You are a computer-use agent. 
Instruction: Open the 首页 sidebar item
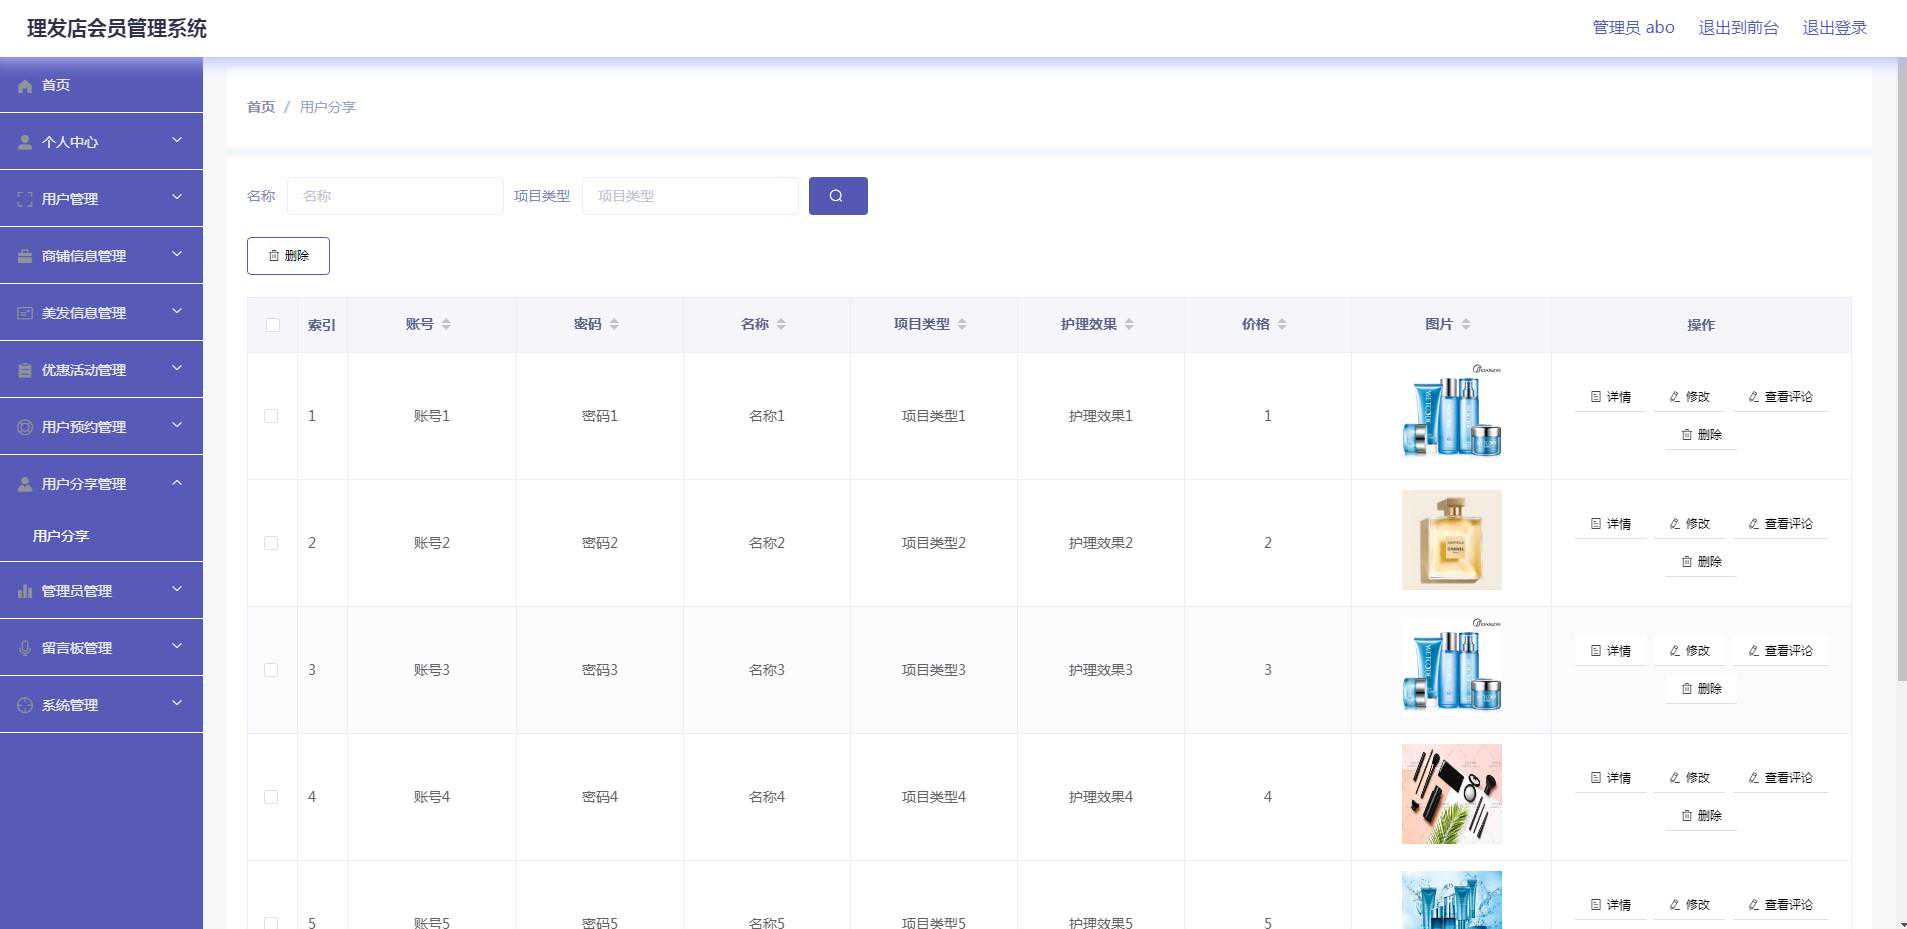click(x=101, y=85)
